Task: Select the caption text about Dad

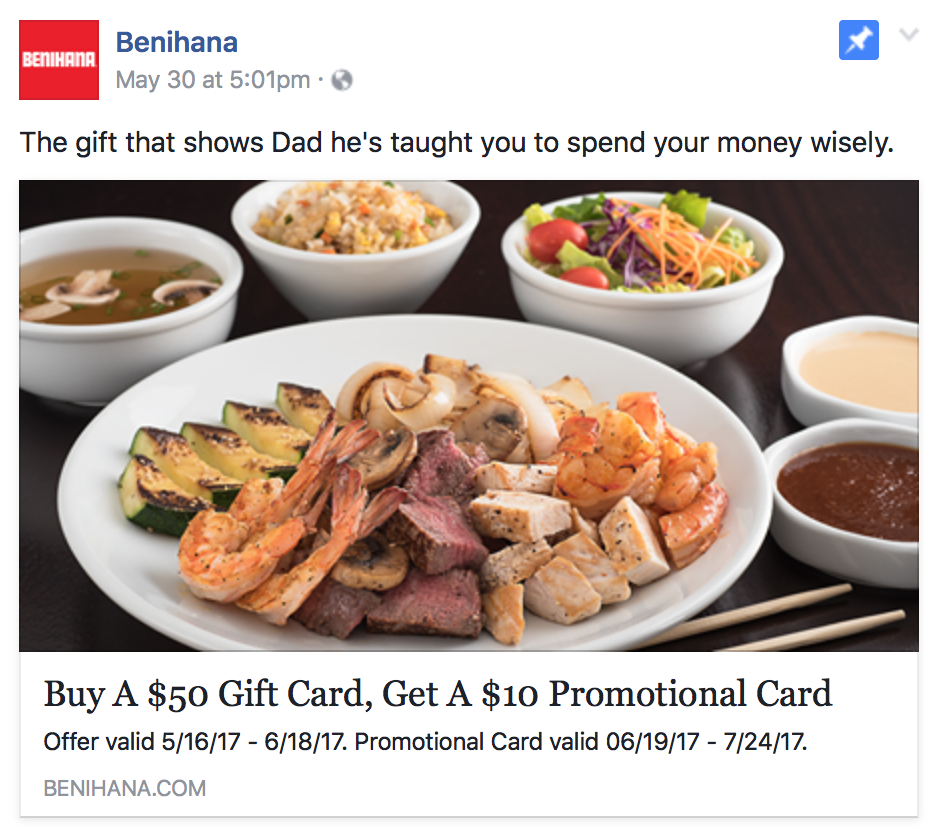Action: click(456, 143)
